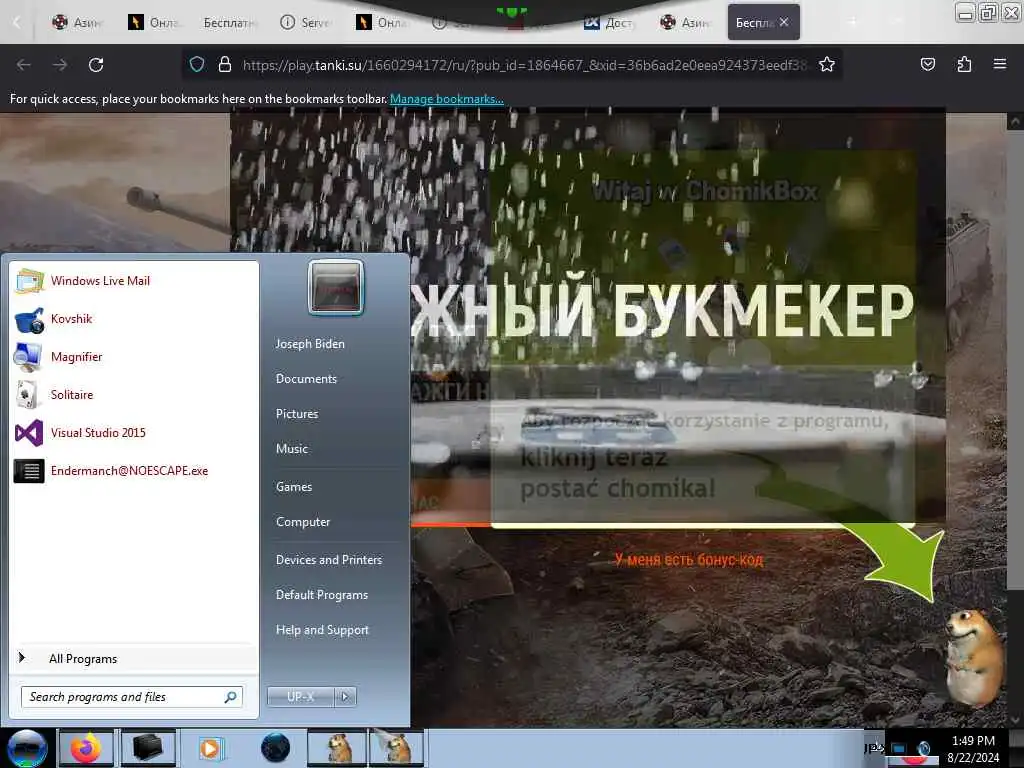
Task: Switch to the first Онлайн tab
Action: pyautogui.click(x=154, y=23)
